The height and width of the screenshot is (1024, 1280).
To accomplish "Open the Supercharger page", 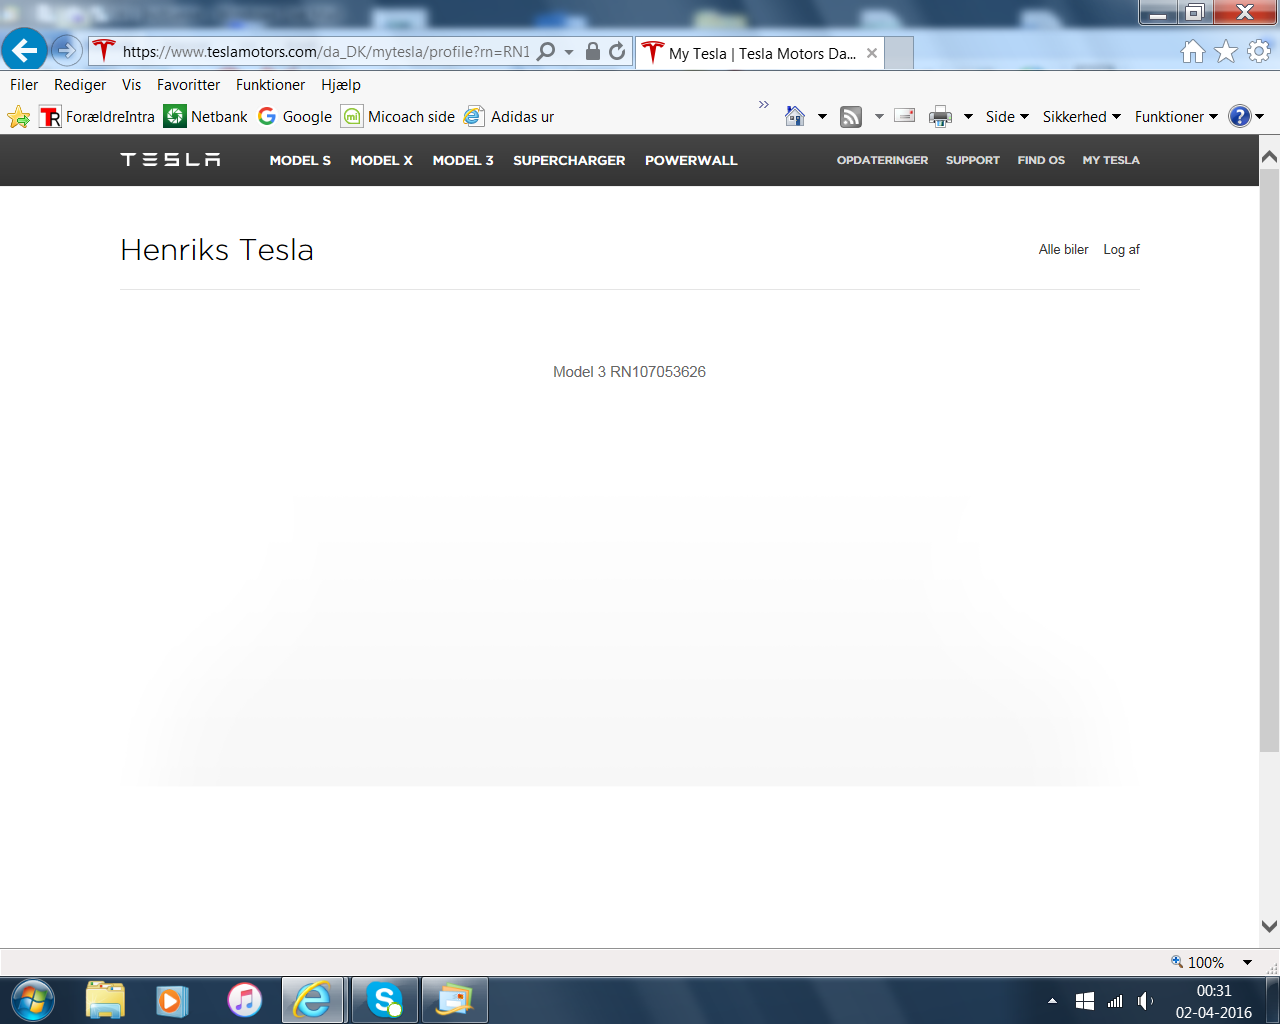I will (x=569, y=160).
